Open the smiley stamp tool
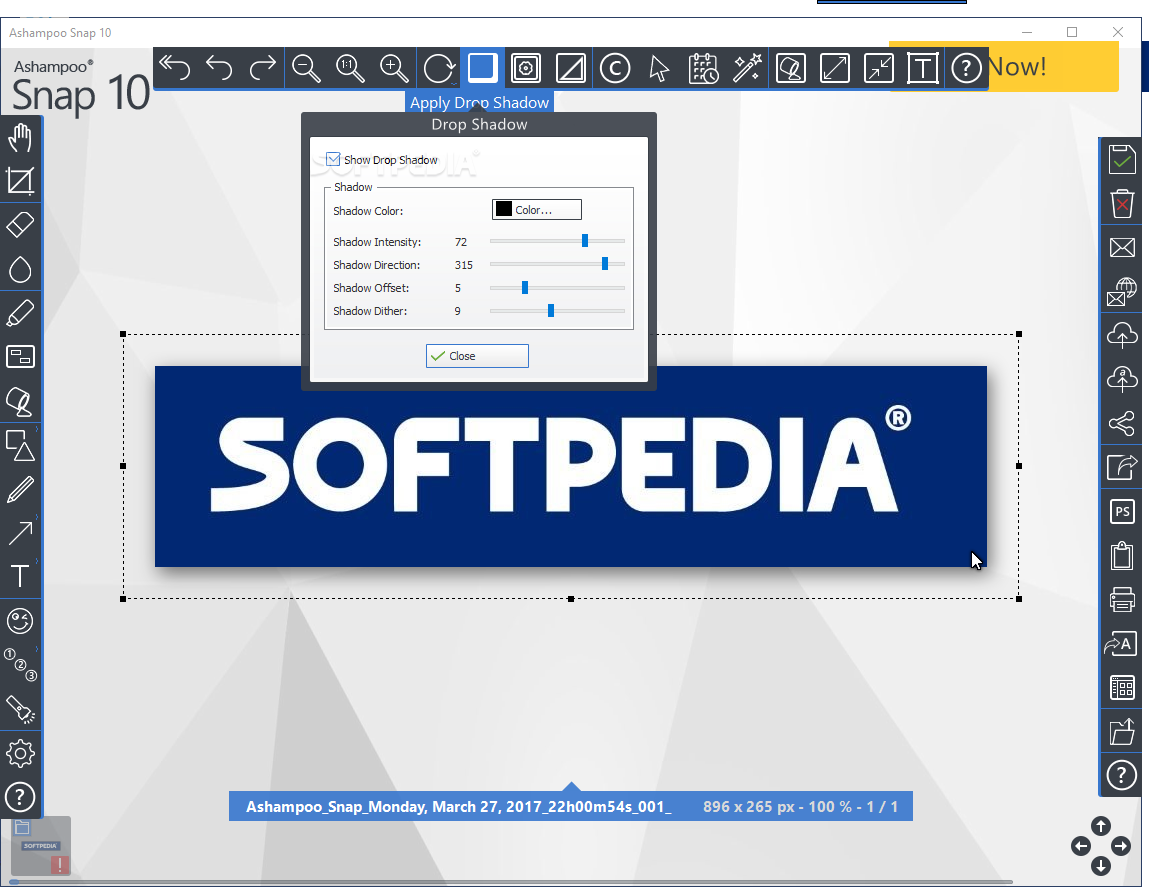1149x887 pixels. pyautogui.click(x=21, y=621)
